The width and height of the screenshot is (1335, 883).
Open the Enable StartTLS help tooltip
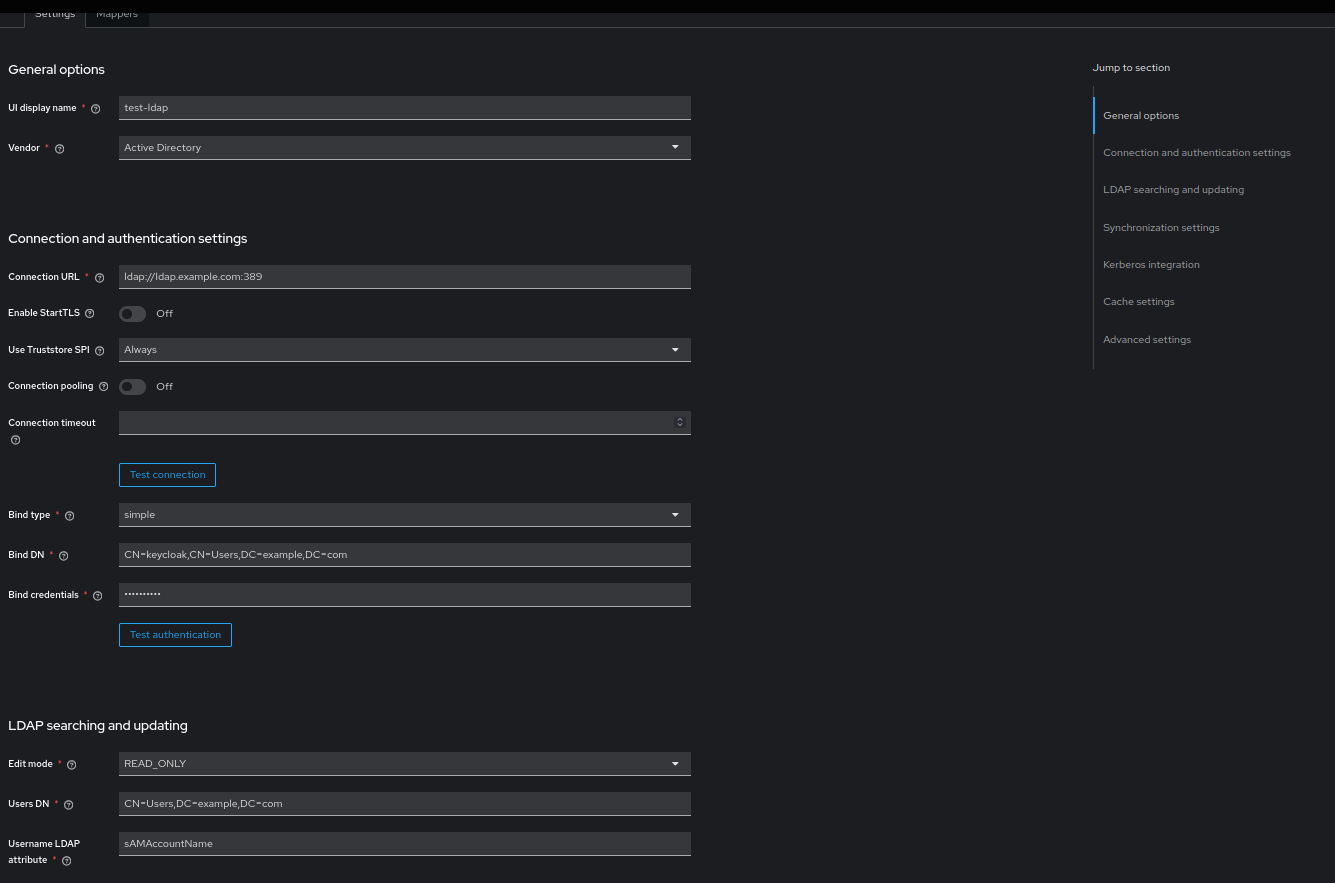click(x=89, y=313)
